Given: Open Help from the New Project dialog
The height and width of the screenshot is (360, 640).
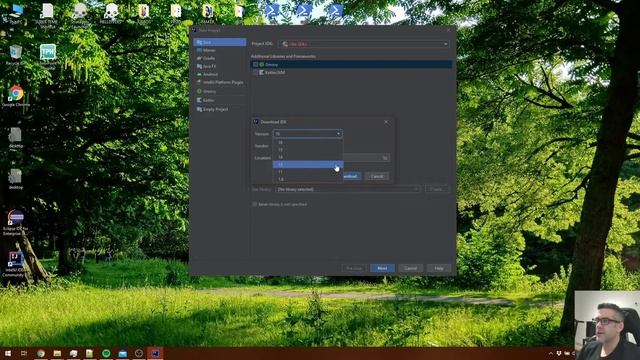Looking at the screenshot, I should (x=439, y=268).
